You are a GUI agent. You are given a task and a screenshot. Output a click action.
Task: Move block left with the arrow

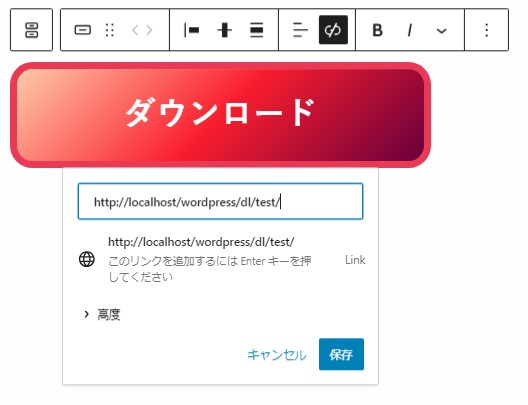coord(135,30)
